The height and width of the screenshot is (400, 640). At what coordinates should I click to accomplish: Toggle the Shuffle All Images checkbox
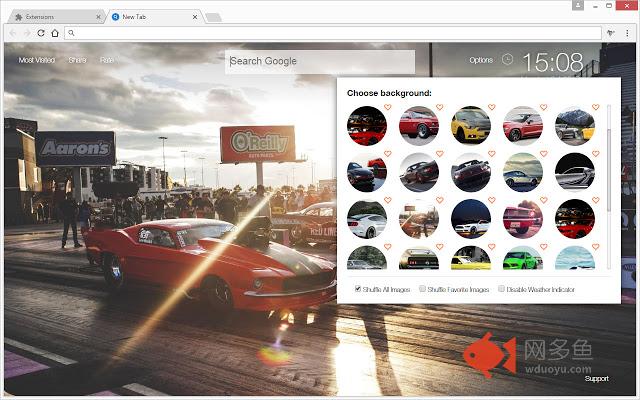359,289
